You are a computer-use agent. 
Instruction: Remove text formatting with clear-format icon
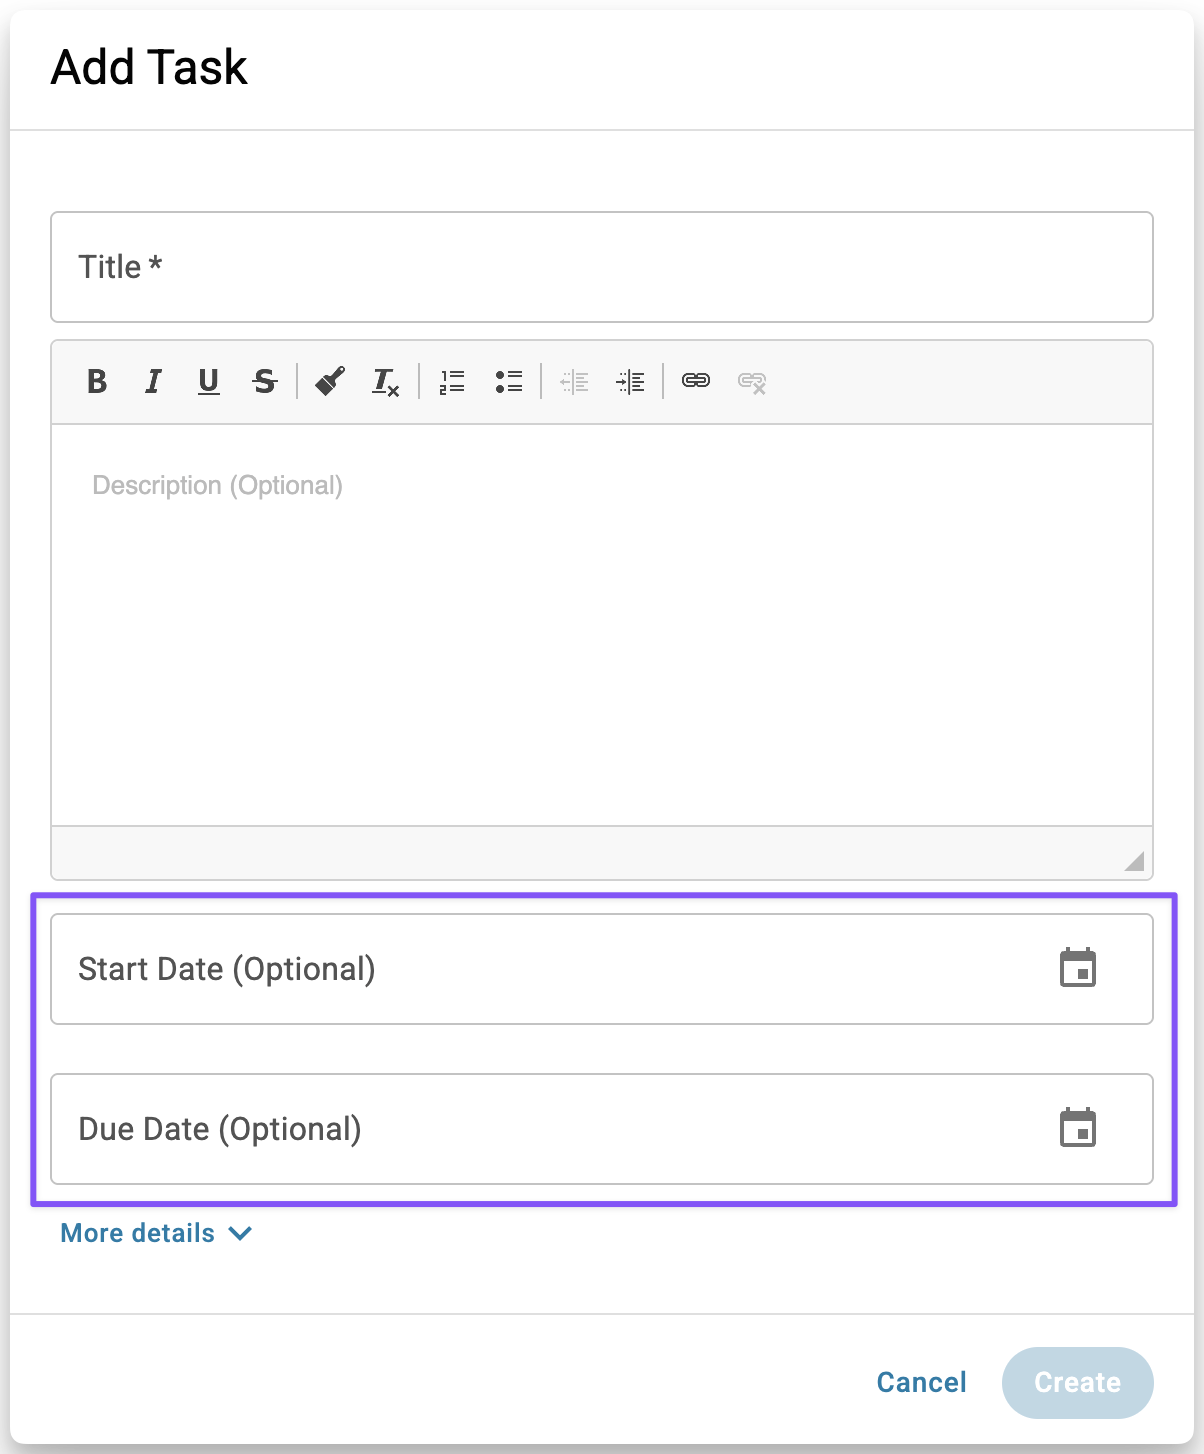pyautogui.click(x=385, y=381)
